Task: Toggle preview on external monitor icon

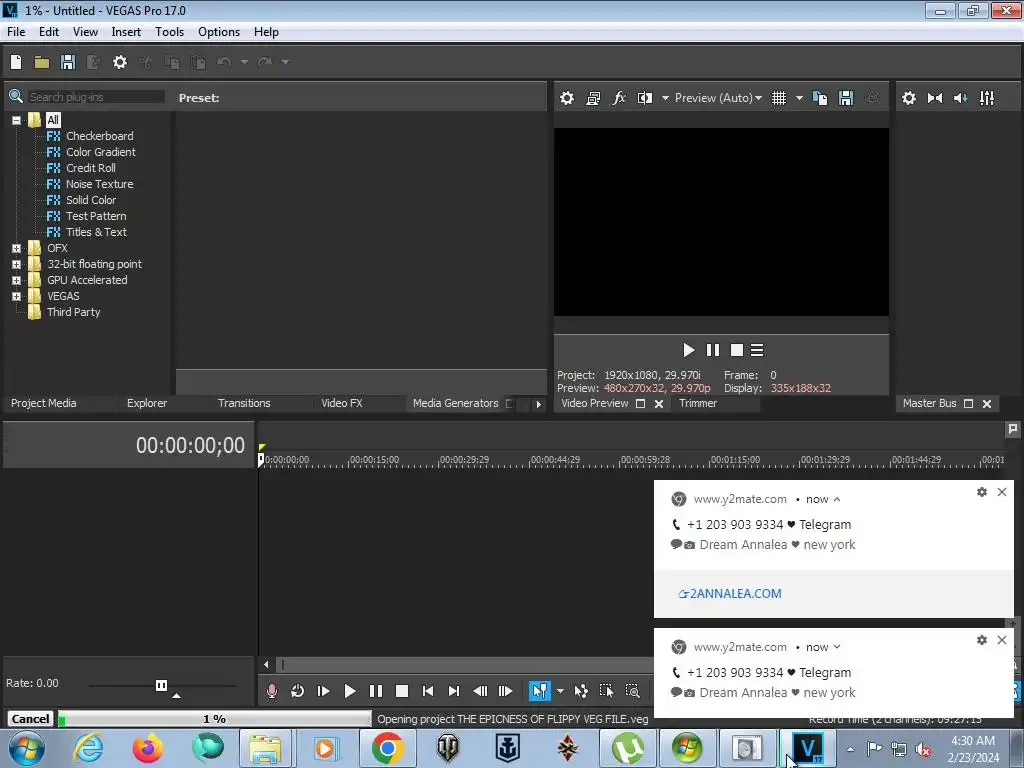Action: (x=593, y=98)
